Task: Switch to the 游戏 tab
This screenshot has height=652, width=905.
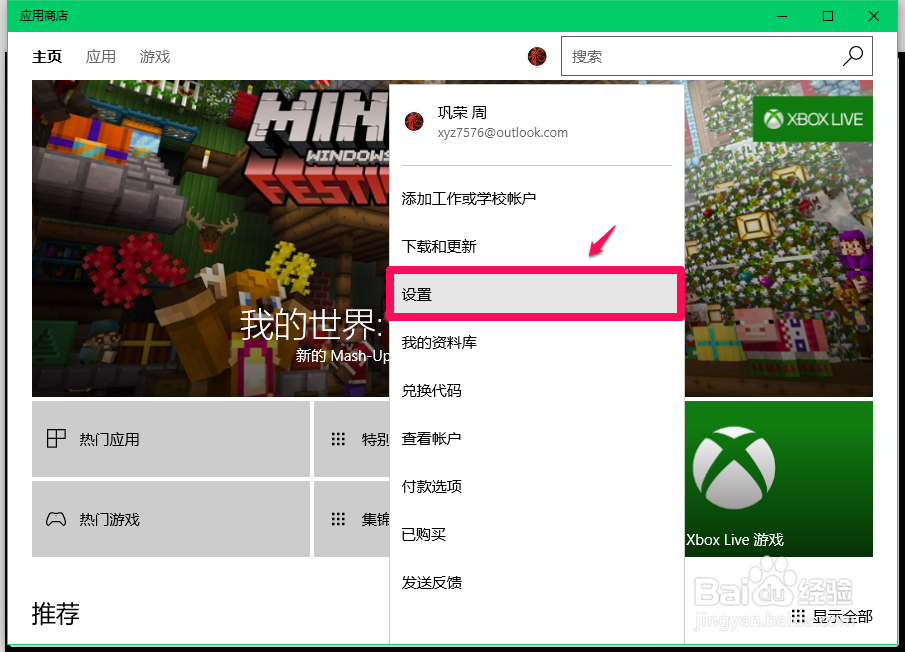Action: [155, 57]
